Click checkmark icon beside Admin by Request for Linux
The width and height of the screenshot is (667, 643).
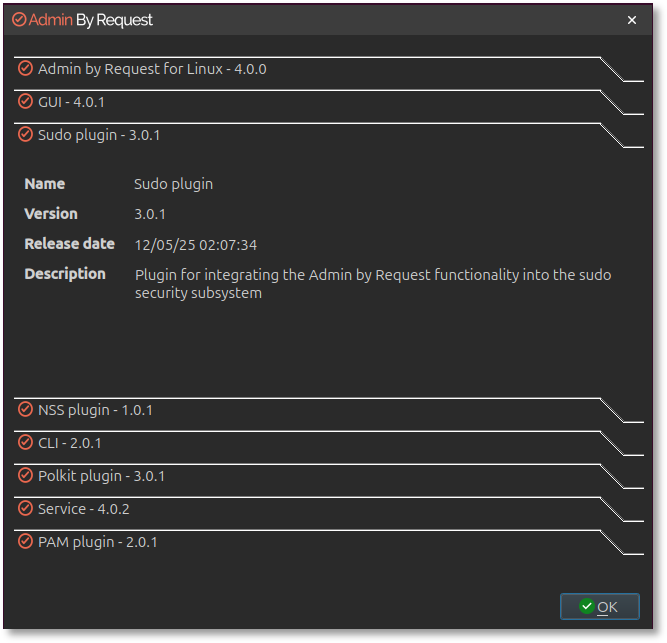26,69
